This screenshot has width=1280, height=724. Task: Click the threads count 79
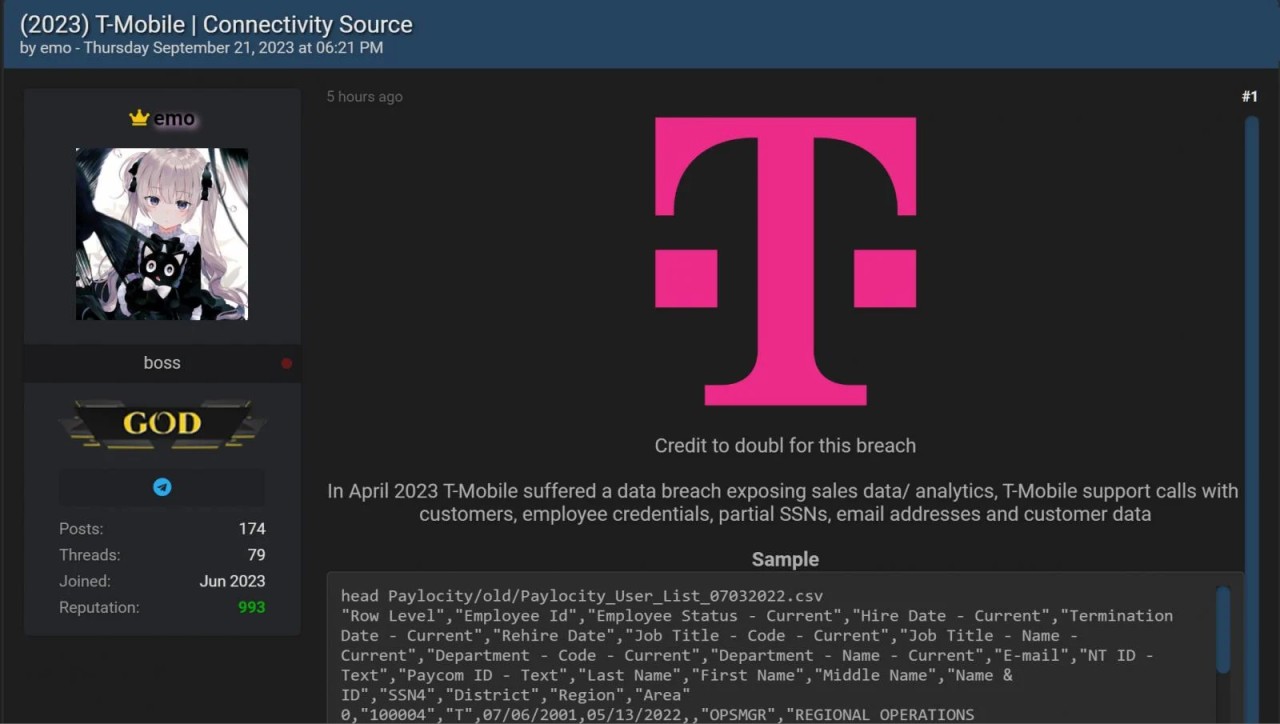click(x=256, y=554)
